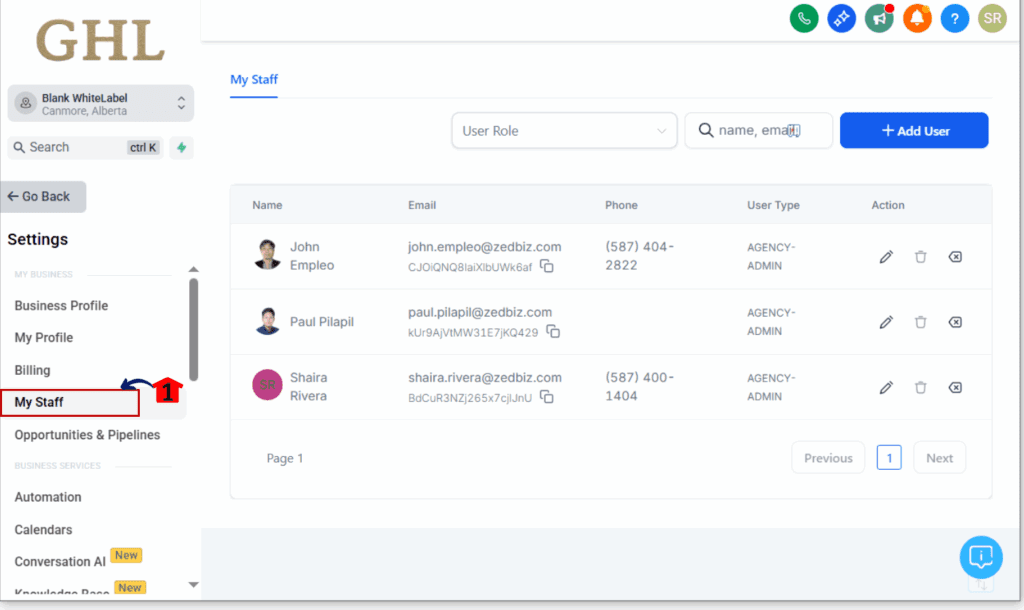Click the remove (x) icon for Paul Pilapil
The image size is (1024, 610).
[955, 322]
